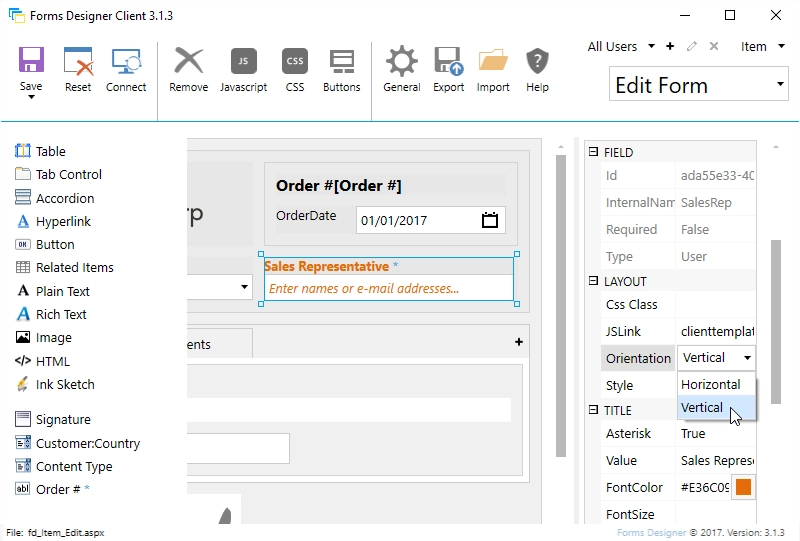Open the CSS editor

[x=294, y=62]
